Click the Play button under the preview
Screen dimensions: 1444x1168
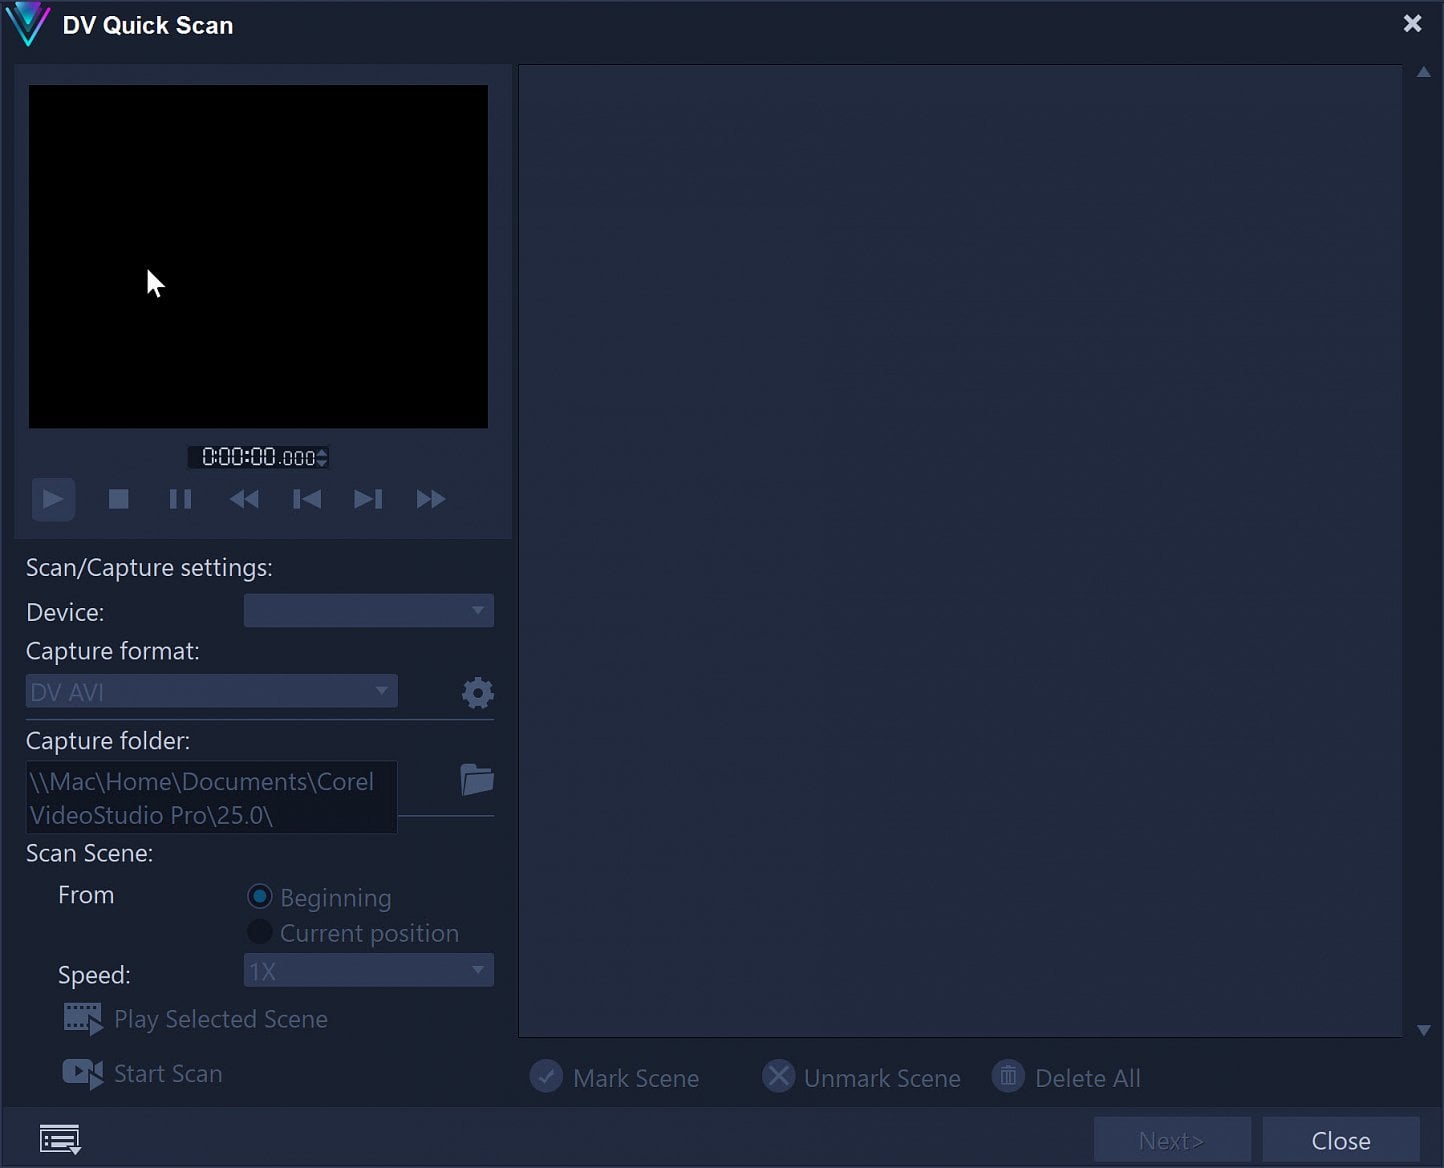[53, 499]
